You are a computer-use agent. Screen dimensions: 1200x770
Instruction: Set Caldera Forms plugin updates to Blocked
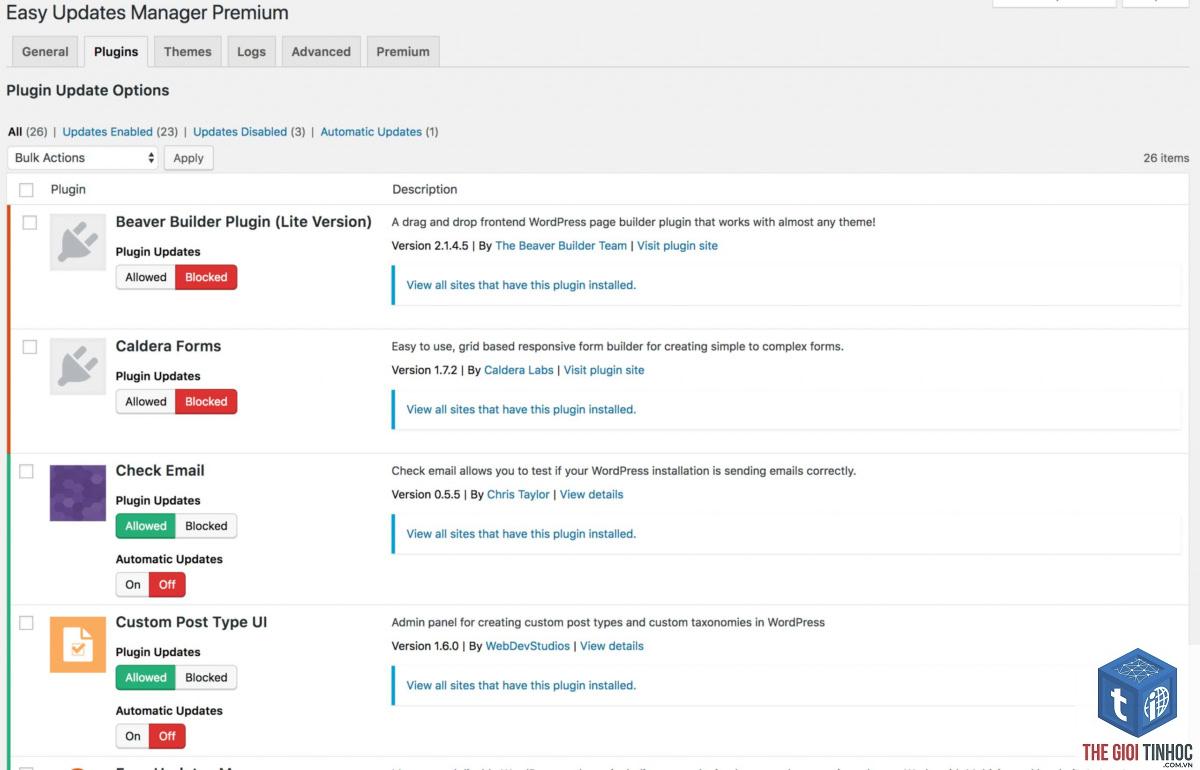point(206,402)
